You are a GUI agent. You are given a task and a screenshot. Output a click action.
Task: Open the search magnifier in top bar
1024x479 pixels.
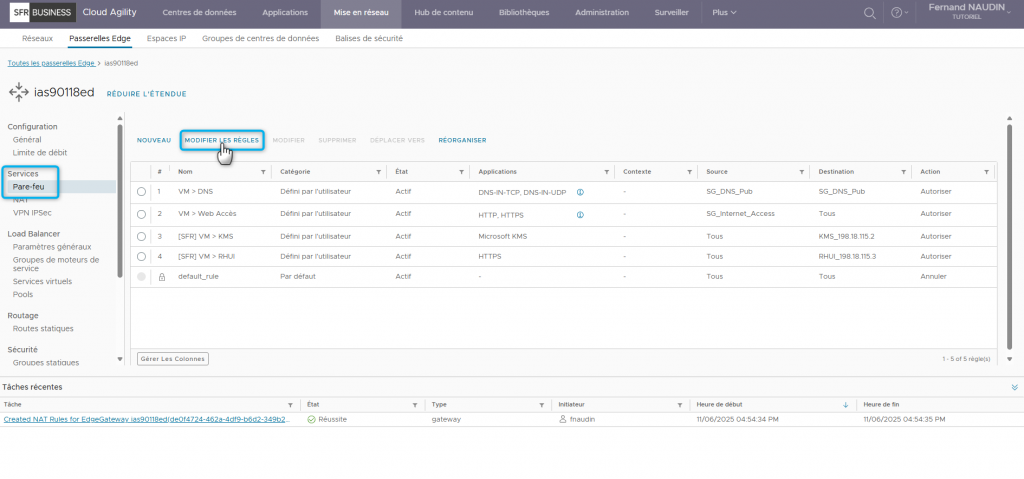[x=870, y=13]
